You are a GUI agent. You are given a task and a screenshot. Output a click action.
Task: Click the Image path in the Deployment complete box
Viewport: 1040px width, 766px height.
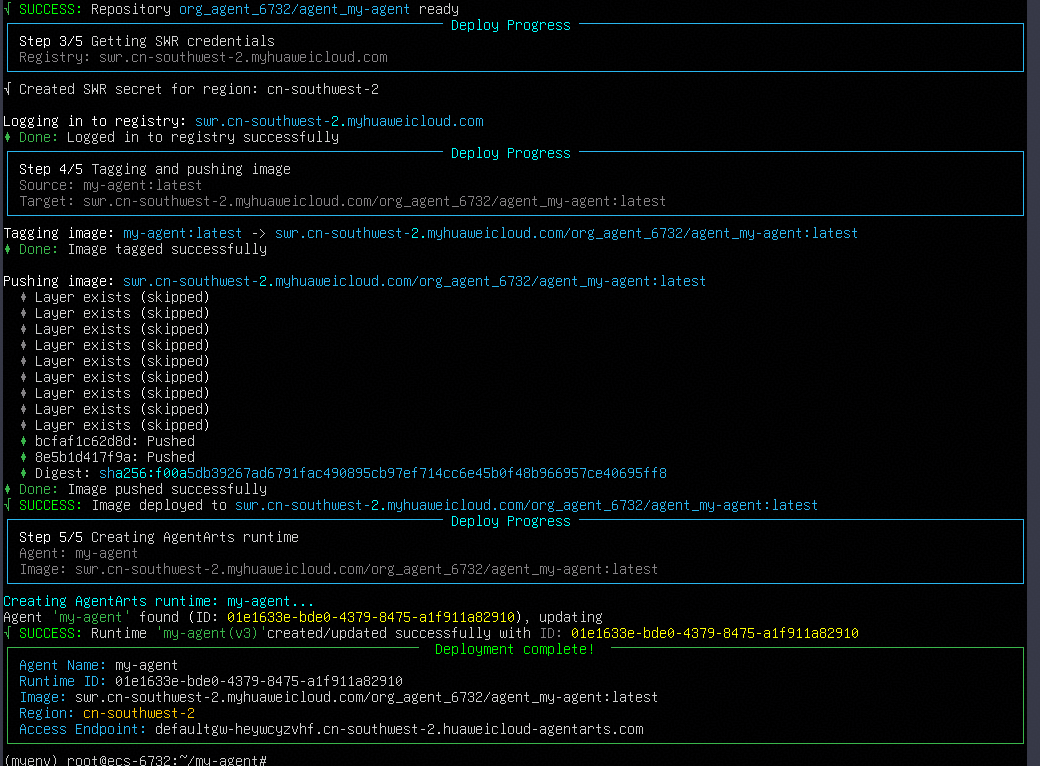tap(366, 698)
